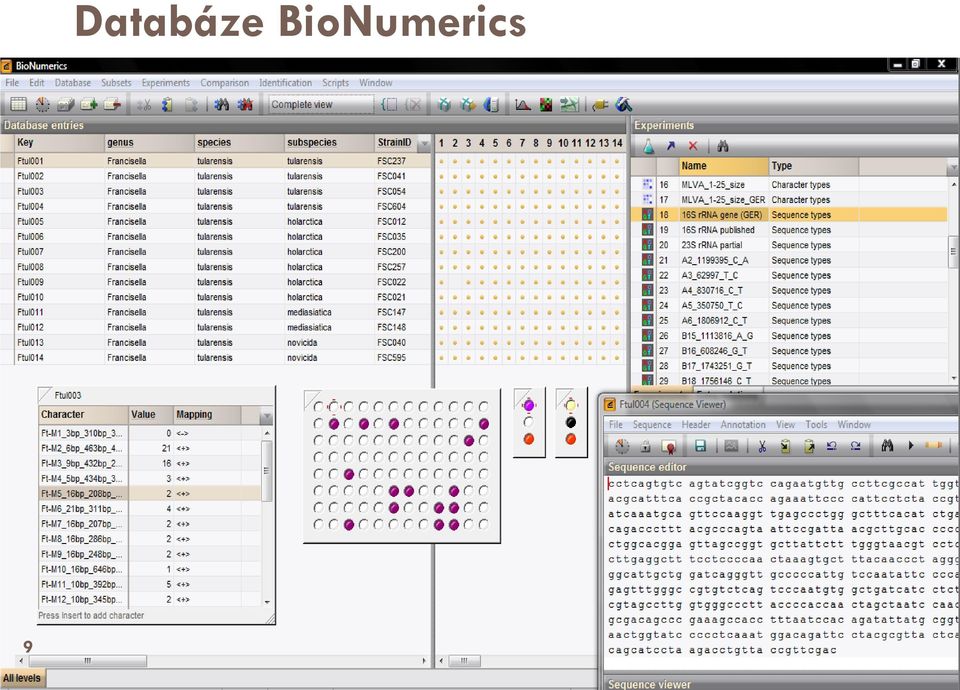Open the Experiments menu in main menu bar
The width and height of the screenshot is (960, 690).
(166, 83)
